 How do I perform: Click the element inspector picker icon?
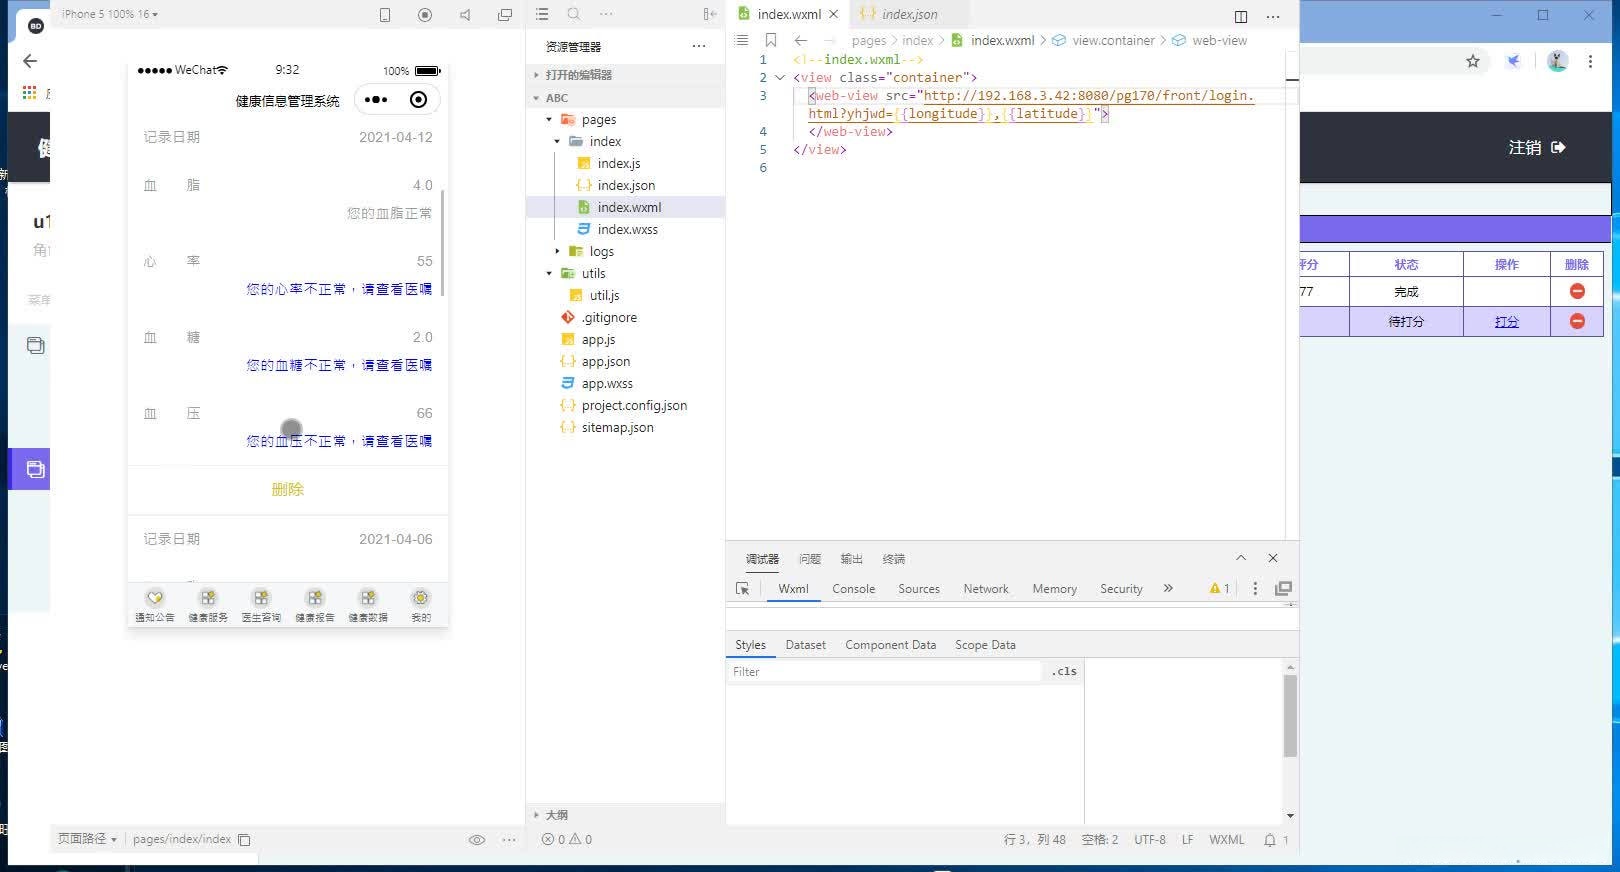click(742, 589)
